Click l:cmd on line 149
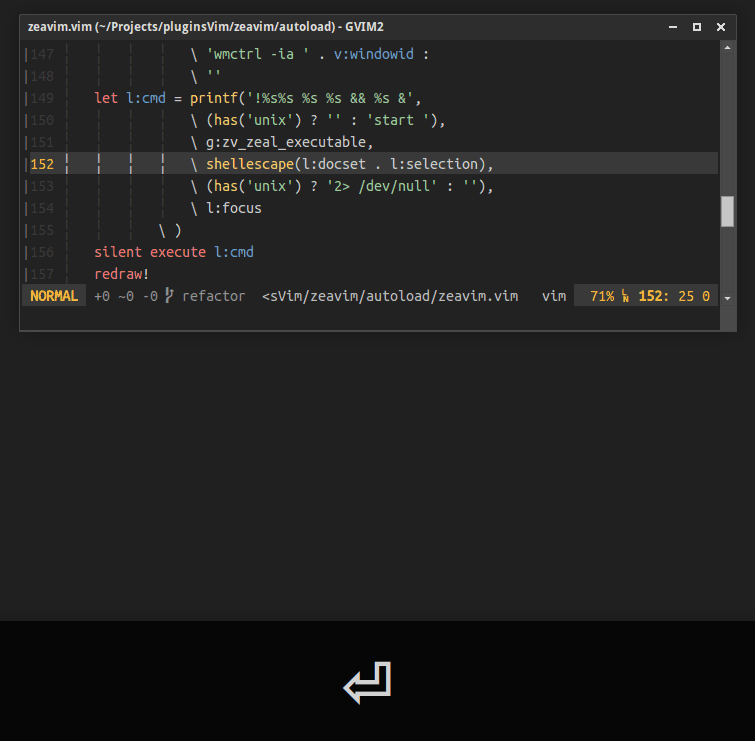The height and width of the screenshot is (741, 755). pyautogui.click(x=146, y=98)
